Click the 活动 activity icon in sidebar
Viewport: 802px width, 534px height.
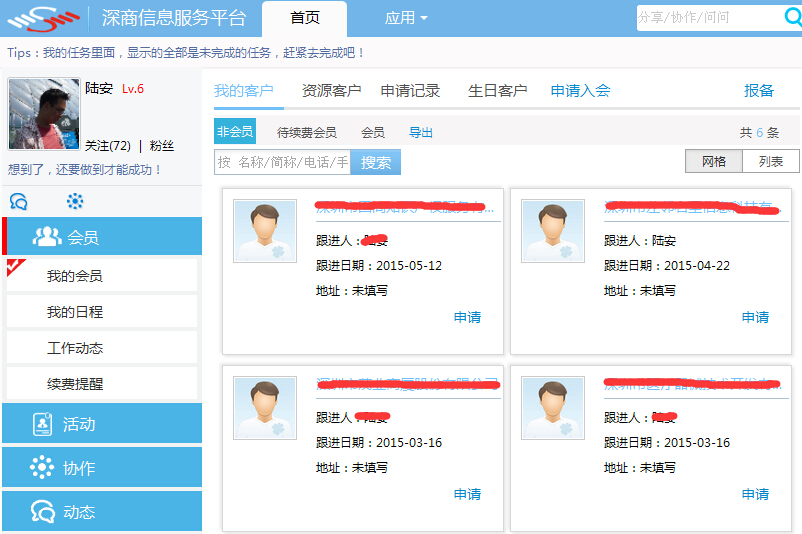[42, 424]
